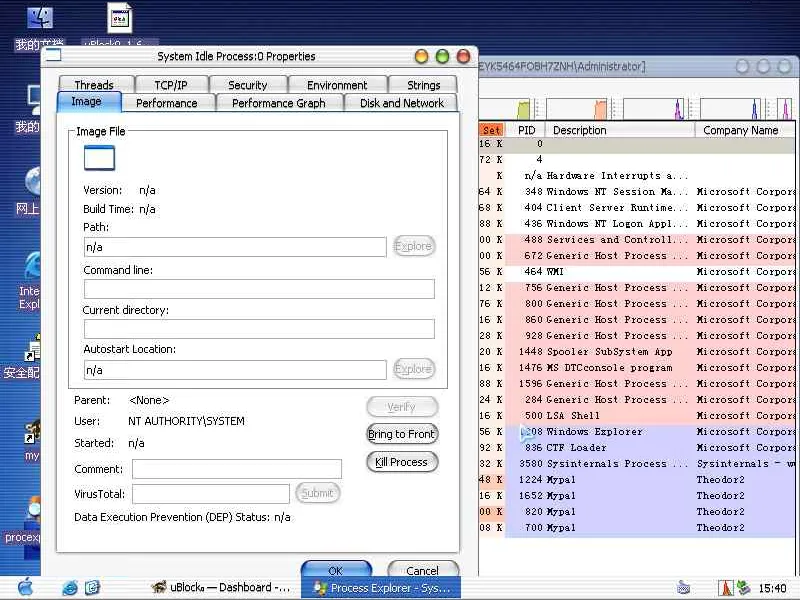Screen dimensions: 800x600
Task: Open the my shortcut desktop icon
Action: pos(32,440)
